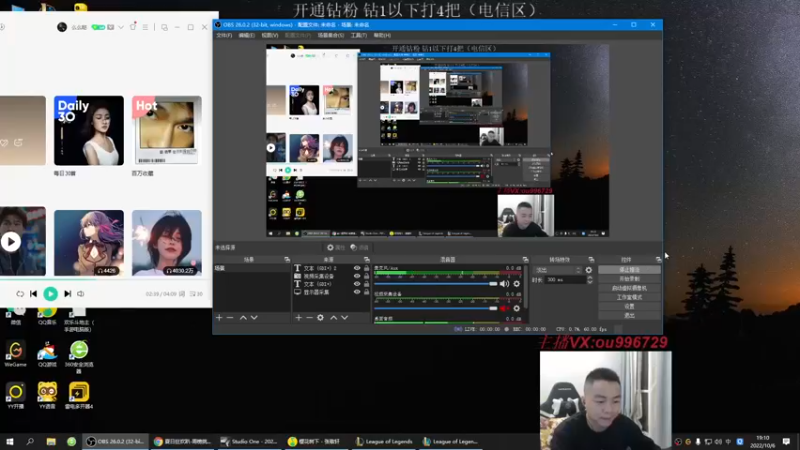Screen dimensions: 800x450
Task: Click the transition duration 300 ms field
Action: coord(565,280)
